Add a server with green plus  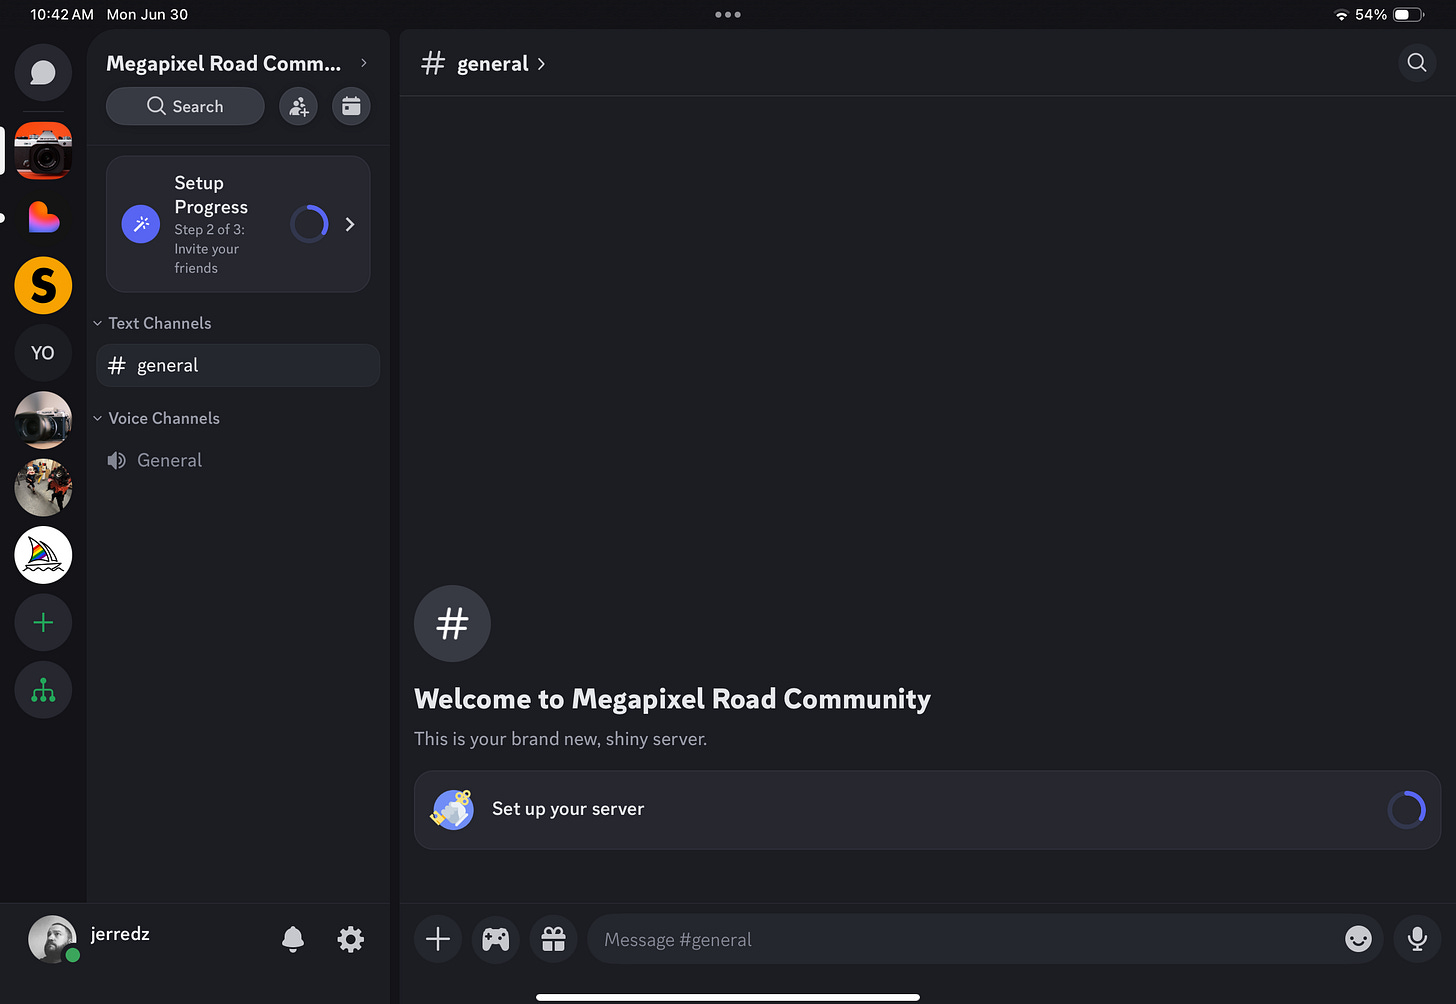43,623
